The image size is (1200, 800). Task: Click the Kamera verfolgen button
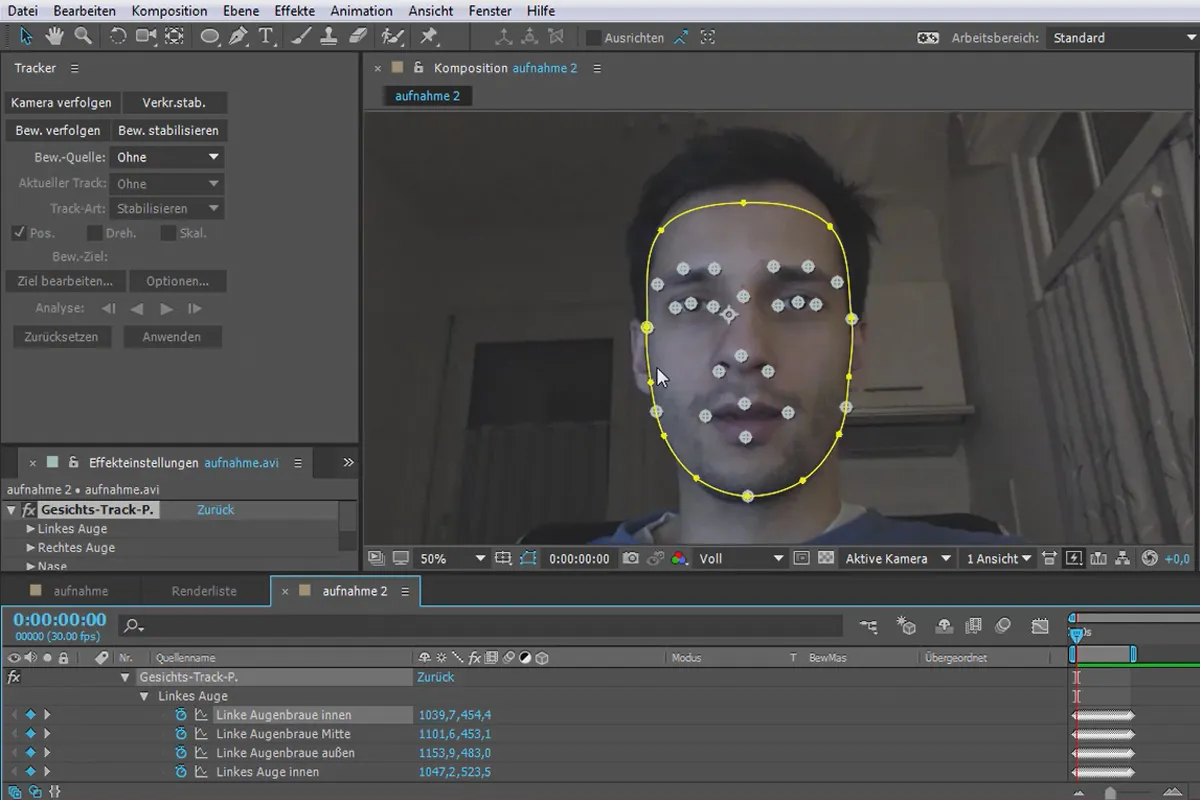[61, 103]
